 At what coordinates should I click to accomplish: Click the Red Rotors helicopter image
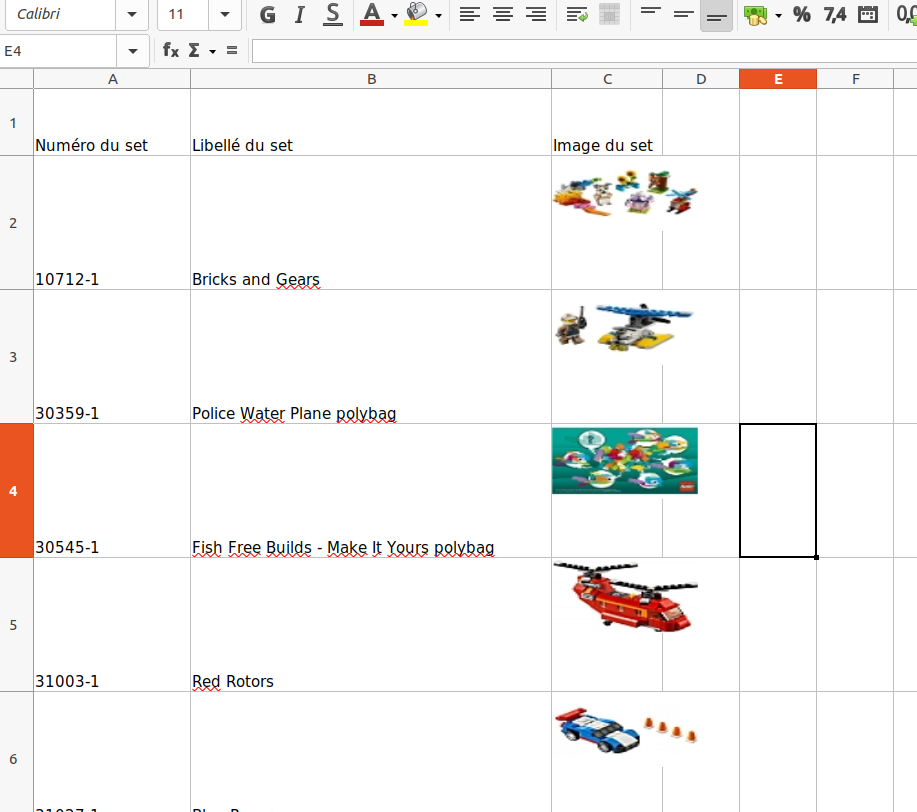point(625,597)
